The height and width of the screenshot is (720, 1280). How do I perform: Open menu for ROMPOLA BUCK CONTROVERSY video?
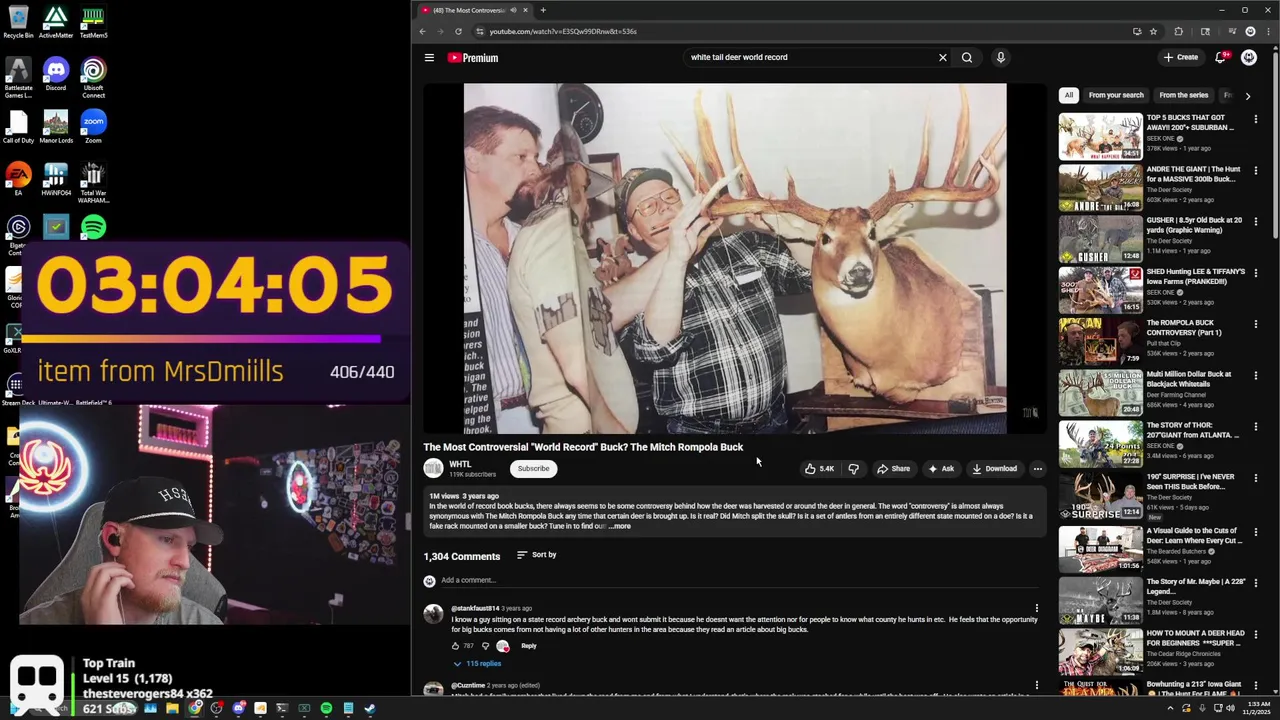1255,324
